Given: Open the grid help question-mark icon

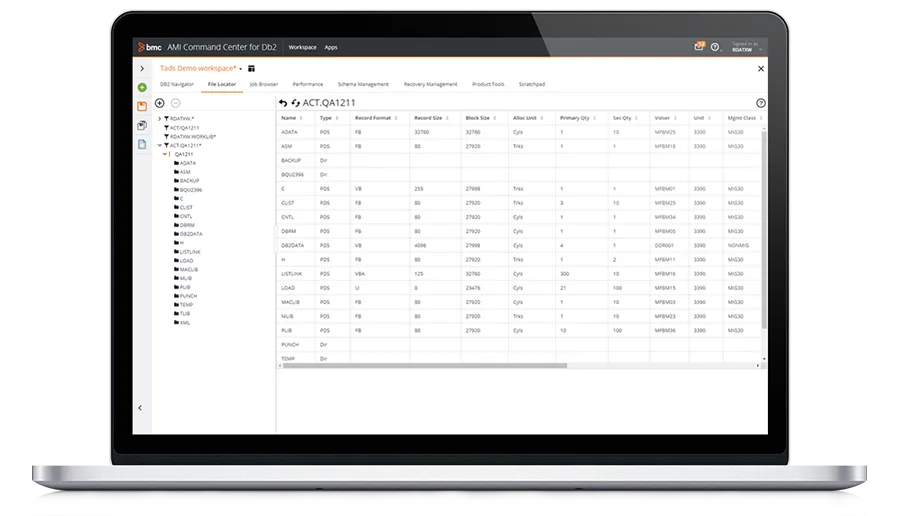Looking at the screenshot, I should click(761, 103).
